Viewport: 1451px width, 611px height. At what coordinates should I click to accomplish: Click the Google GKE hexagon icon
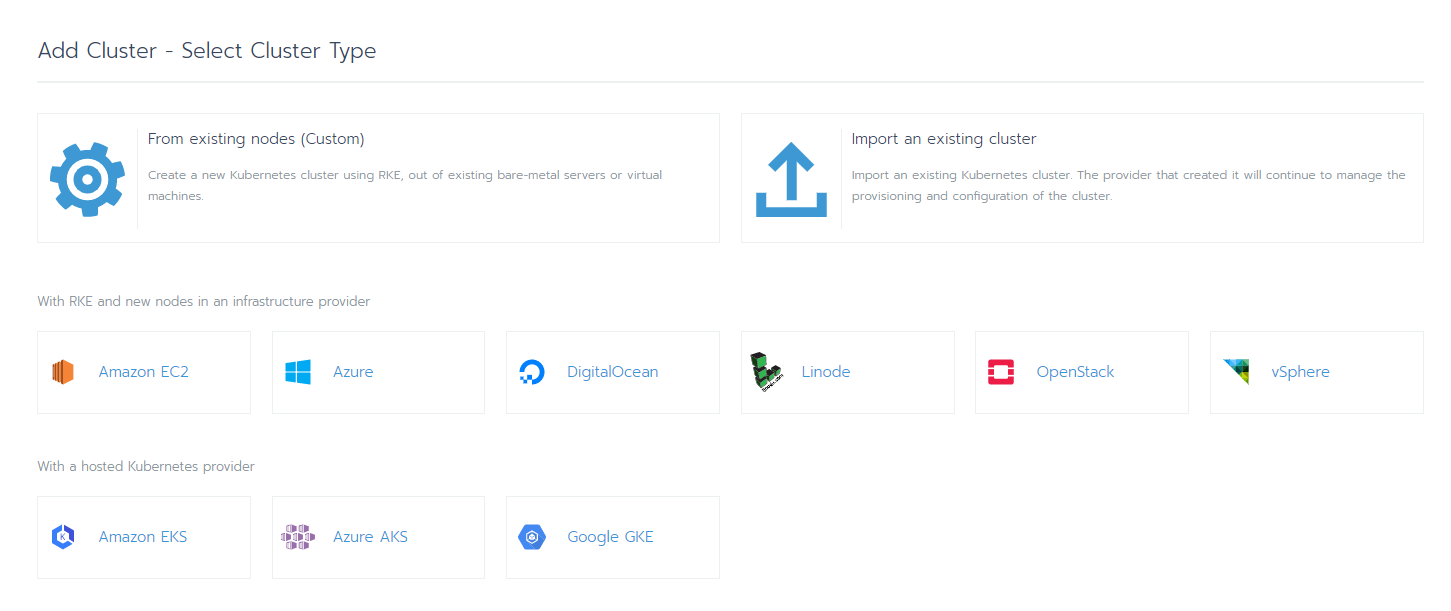click(532, 537)
